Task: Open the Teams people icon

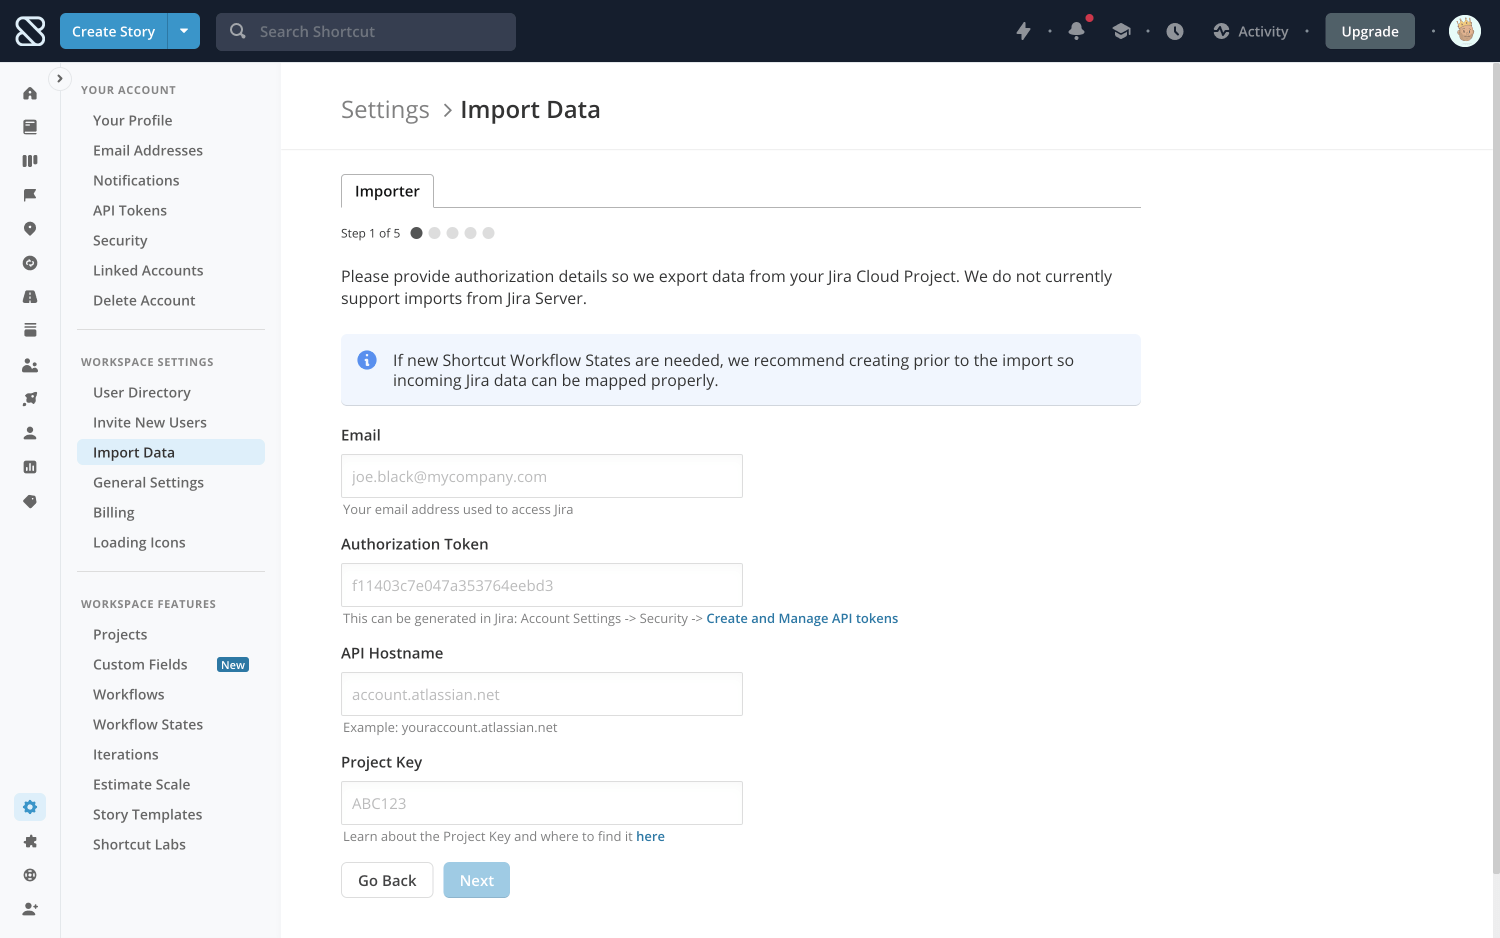Action: click(30, 365)
